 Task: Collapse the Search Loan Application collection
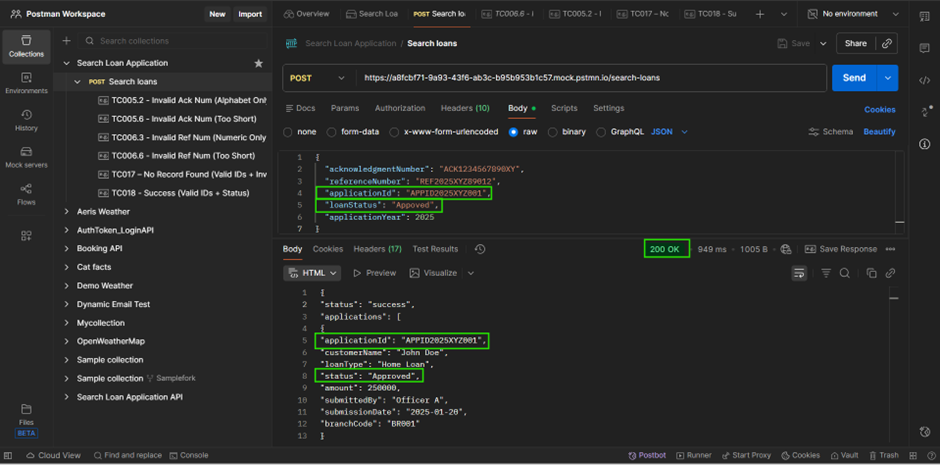[x=66, y=63]
